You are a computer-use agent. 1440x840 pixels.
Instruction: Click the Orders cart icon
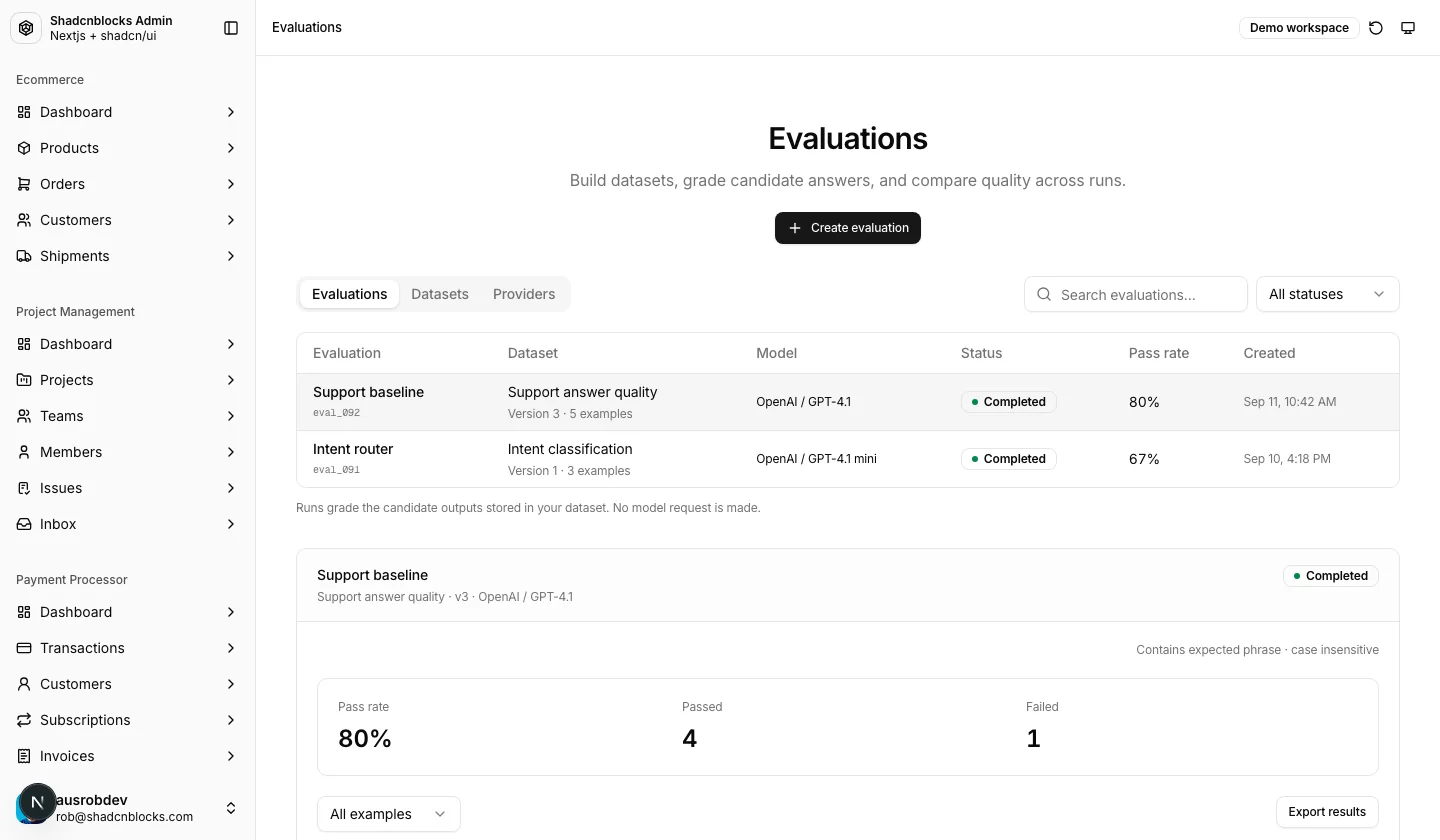24,184
